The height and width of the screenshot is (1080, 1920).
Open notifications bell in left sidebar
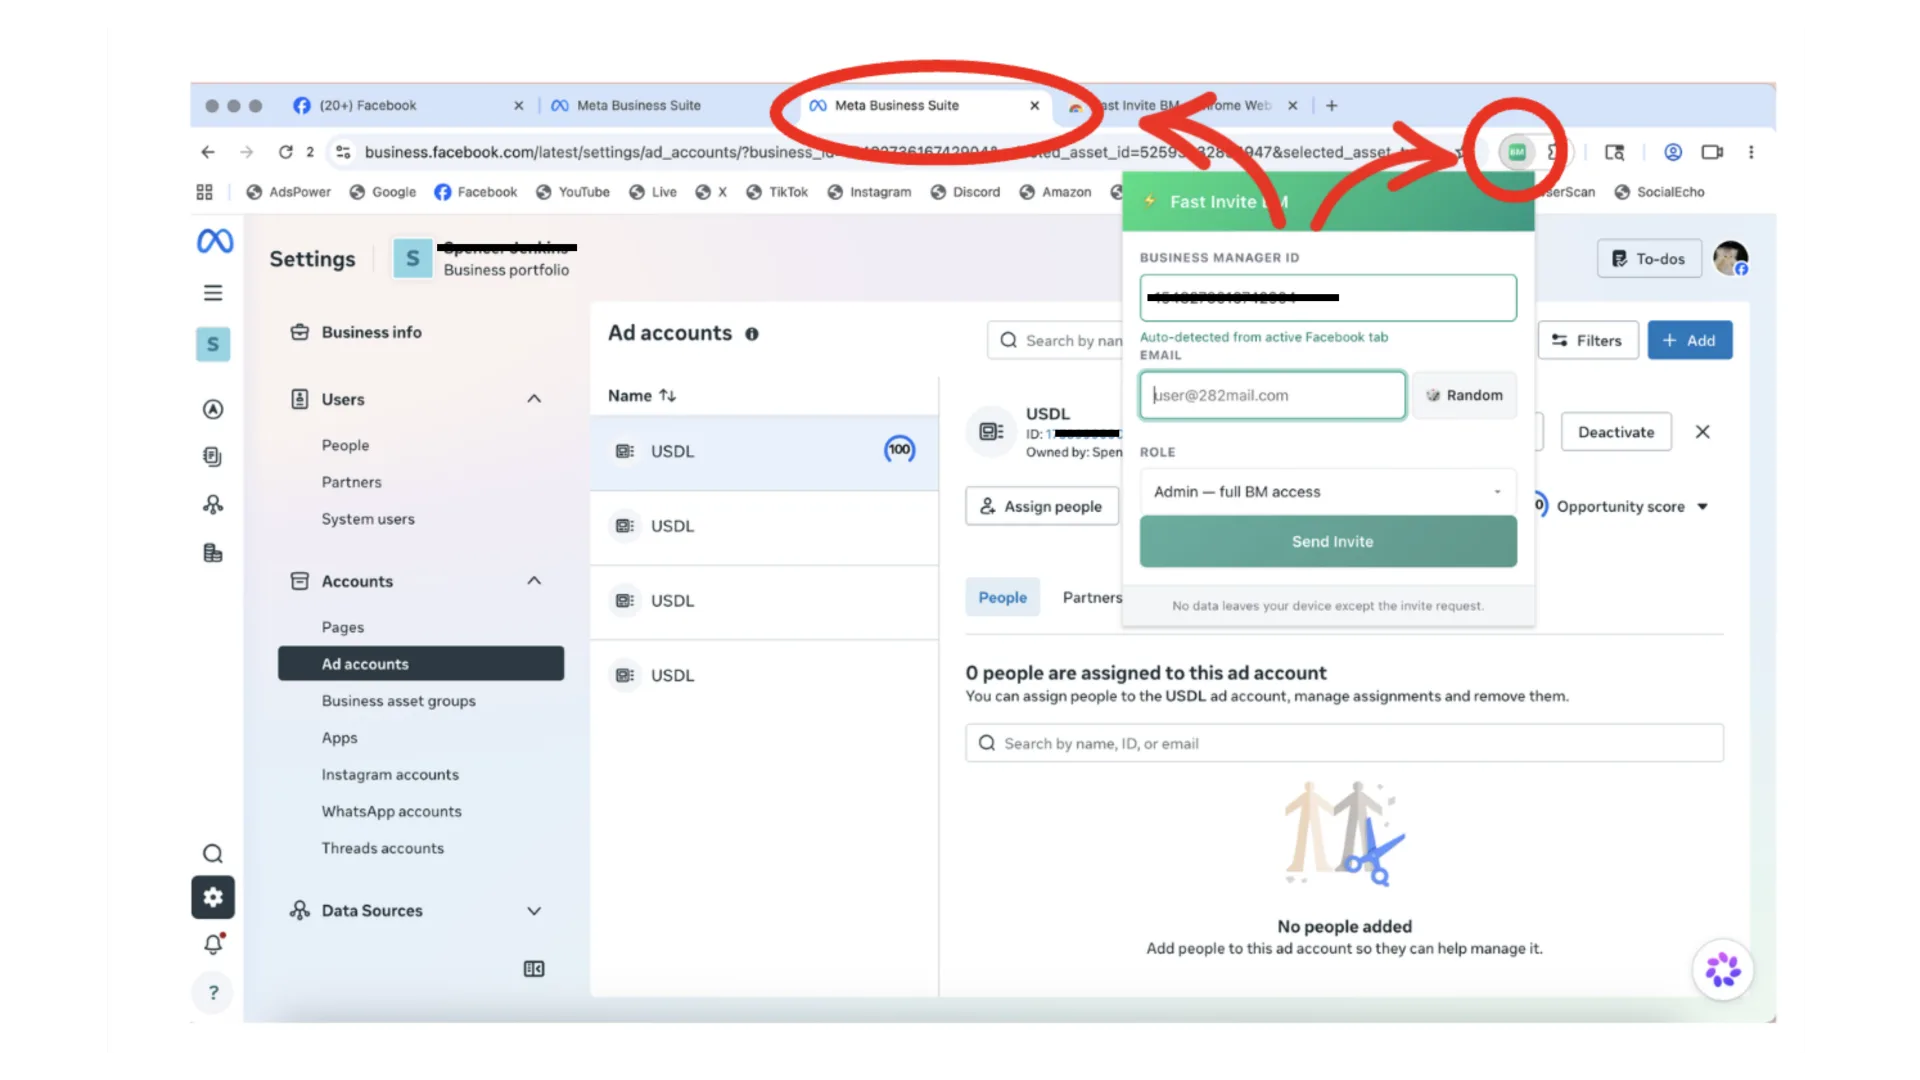(213, 944)
